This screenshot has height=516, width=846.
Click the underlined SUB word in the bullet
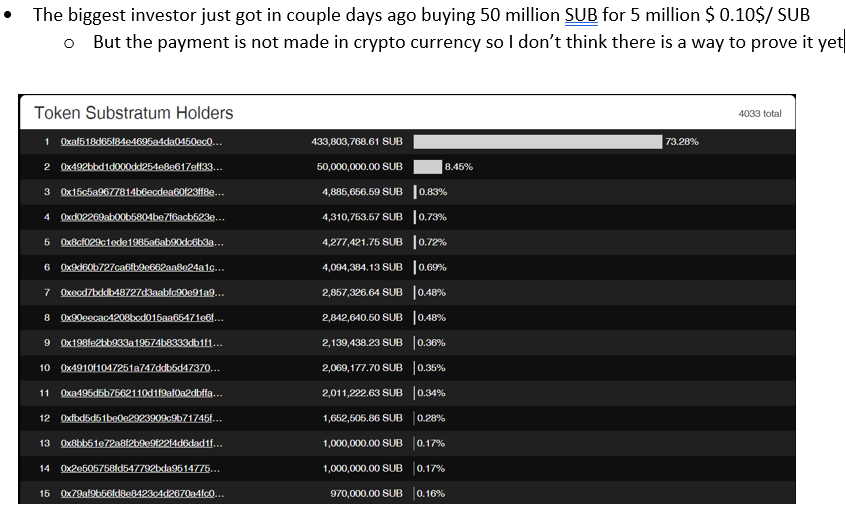581,15
